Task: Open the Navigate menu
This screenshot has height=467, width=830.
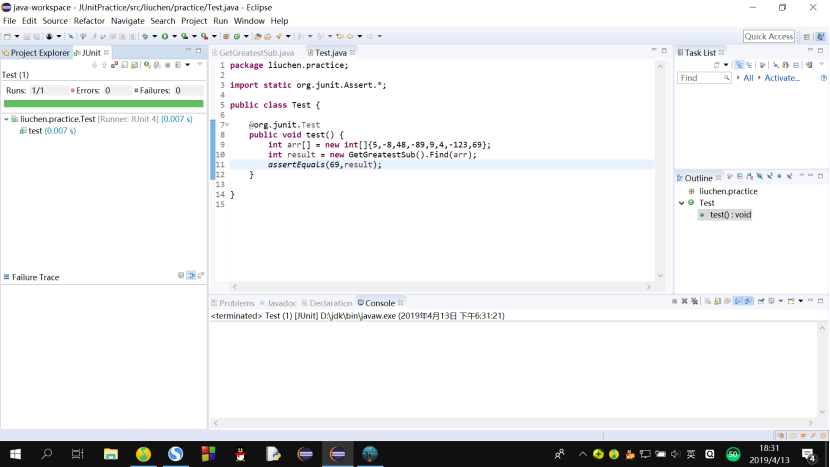Action: point(128,21)
